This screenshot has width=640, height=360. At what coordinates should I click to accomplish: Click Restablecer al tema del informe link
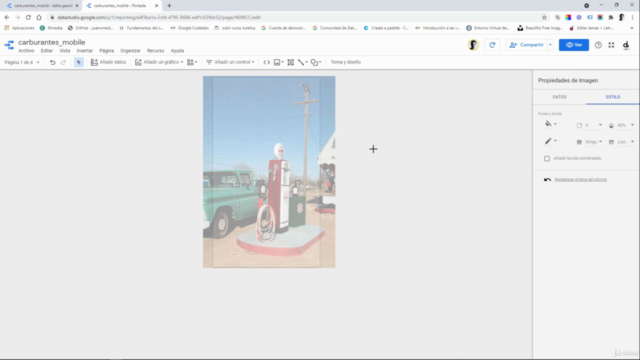coord(580,180)
